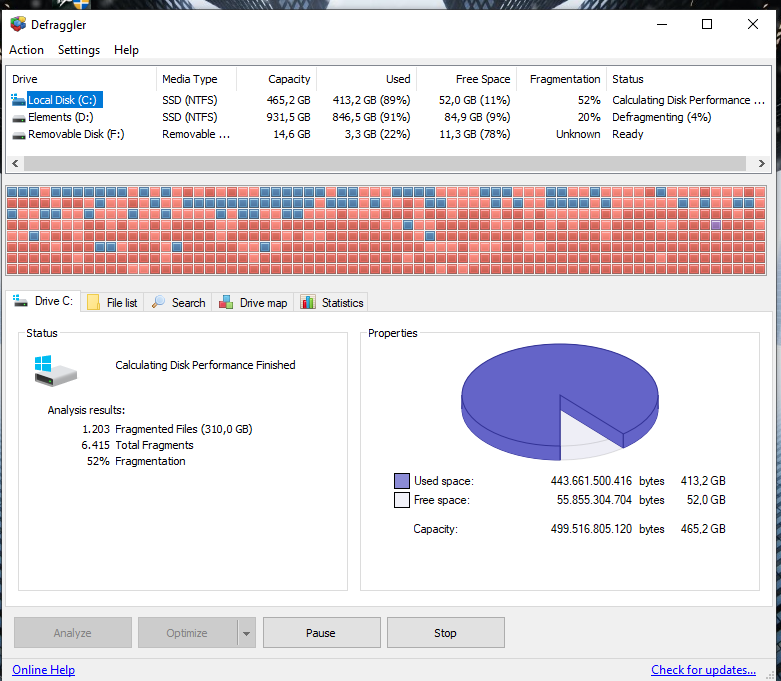Click the 846,5 GB (91%) used cell
The image size is (781, 681).
371,117
